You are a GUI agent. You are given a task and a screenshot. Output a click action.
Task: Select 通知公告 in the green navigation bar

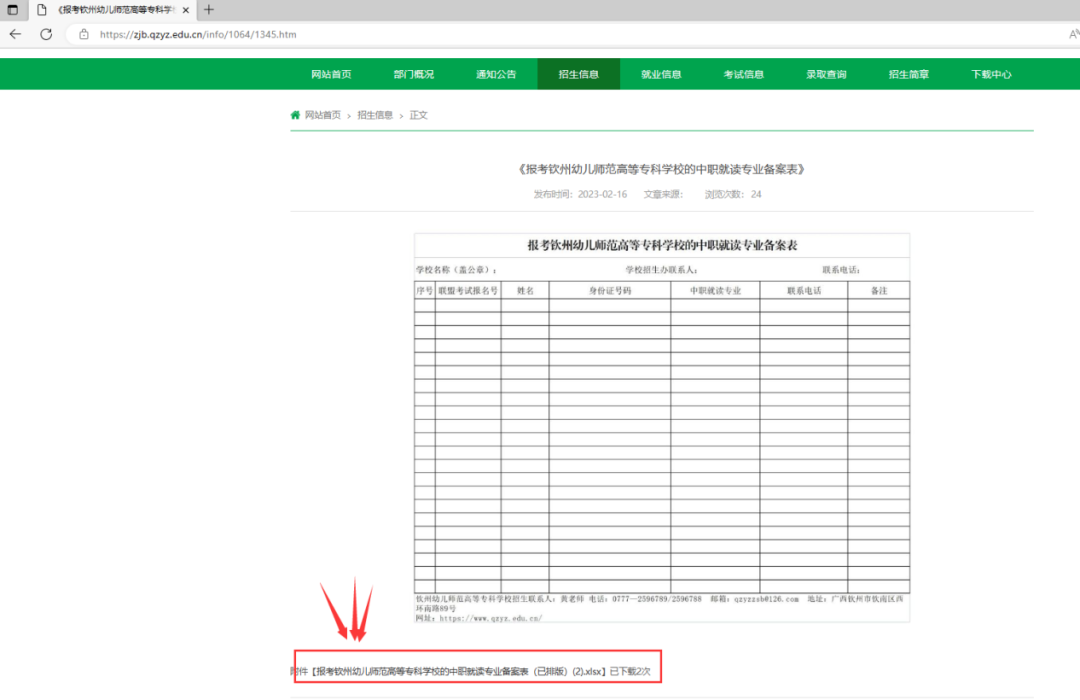tap(496, 74)
